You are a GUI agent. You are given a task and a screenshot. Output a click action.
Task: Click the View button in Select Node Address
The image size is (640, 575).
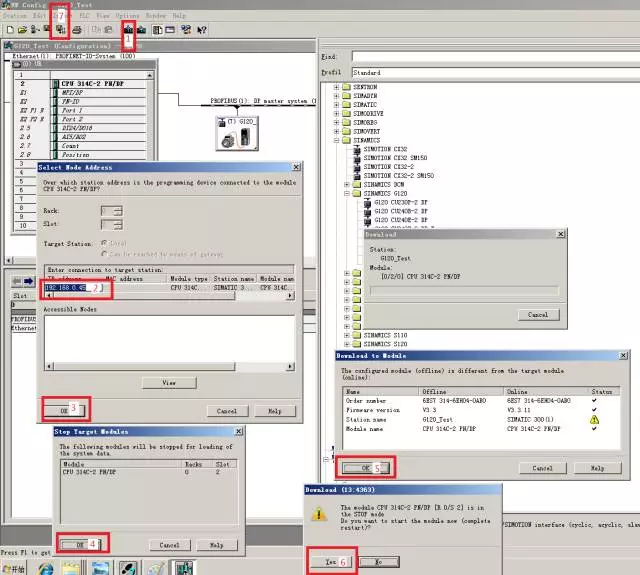(x=168, y=383)
